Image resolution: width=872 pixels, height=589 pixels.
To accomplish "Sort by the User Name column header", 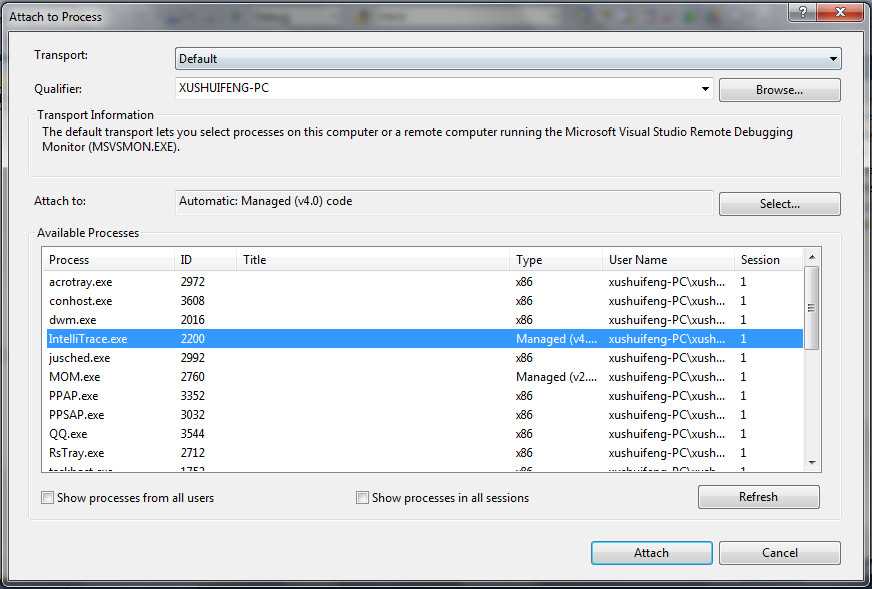I will [668, 260].
